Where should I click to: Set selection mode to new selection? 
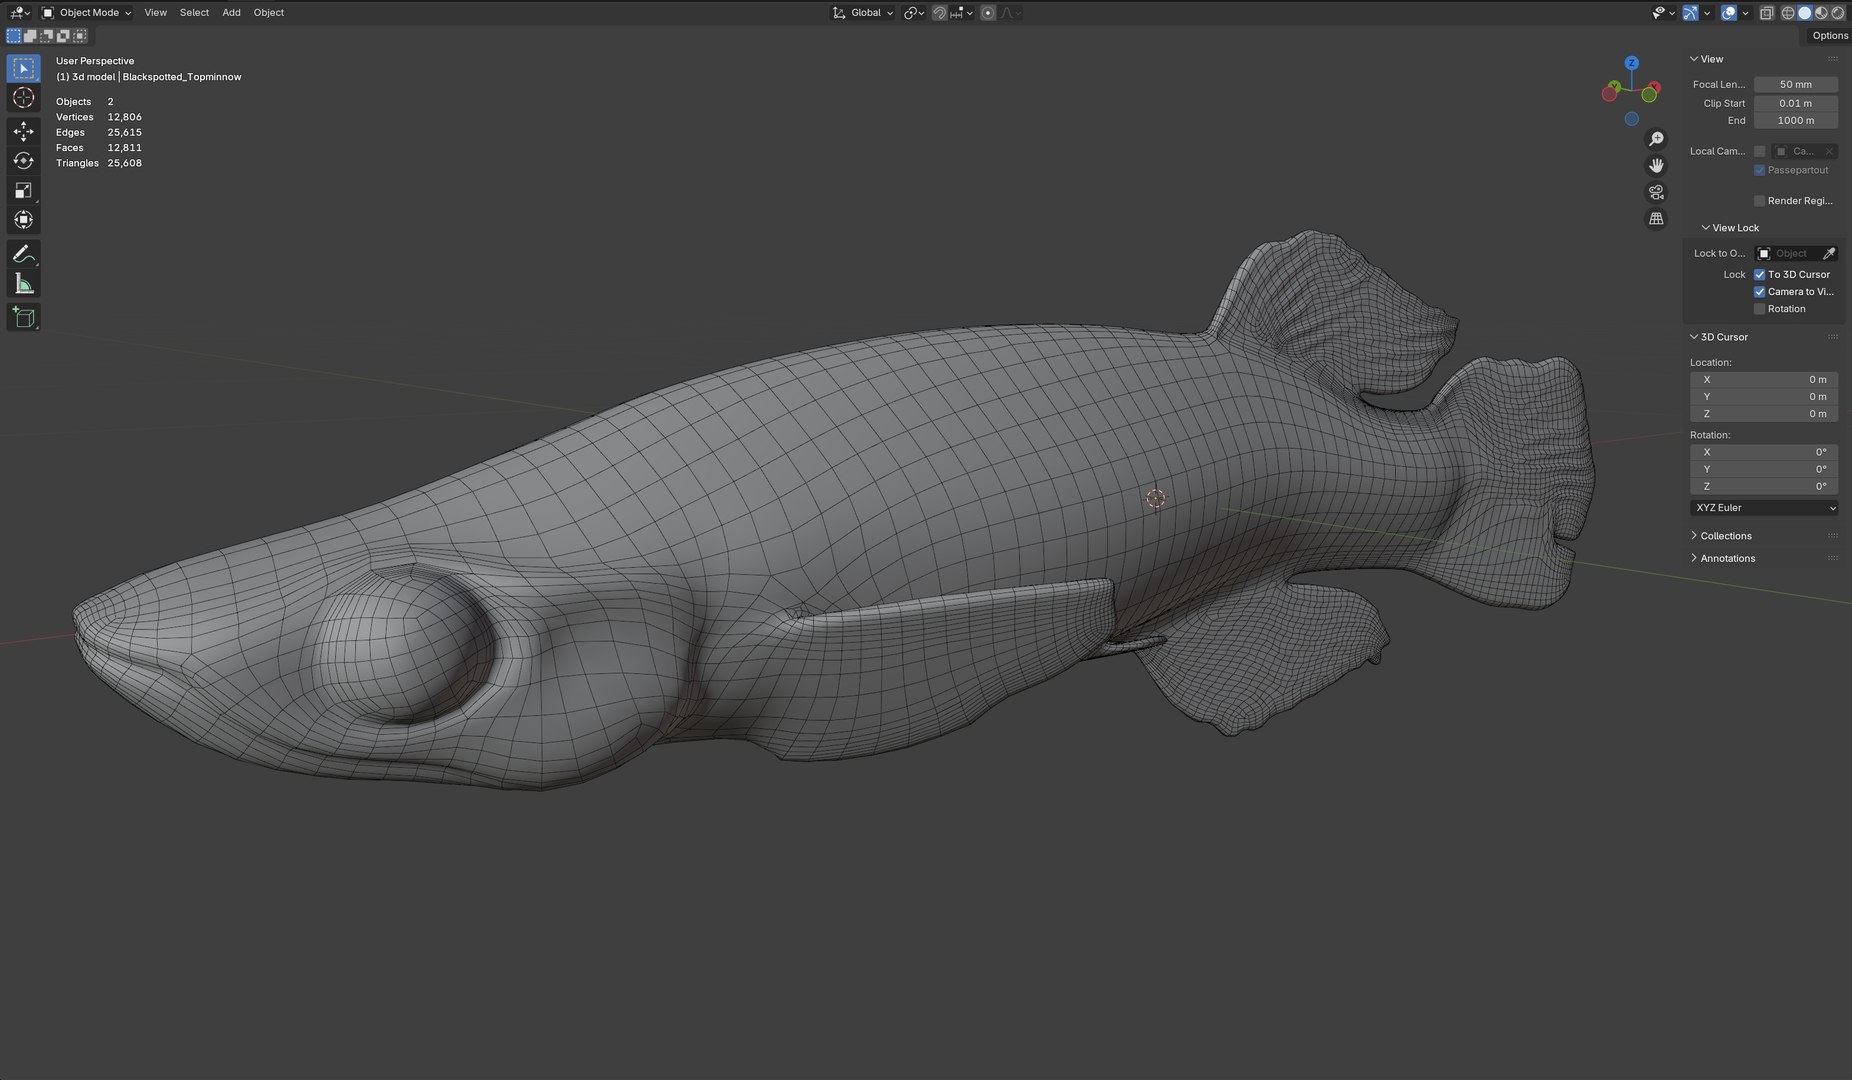point(14,35)
